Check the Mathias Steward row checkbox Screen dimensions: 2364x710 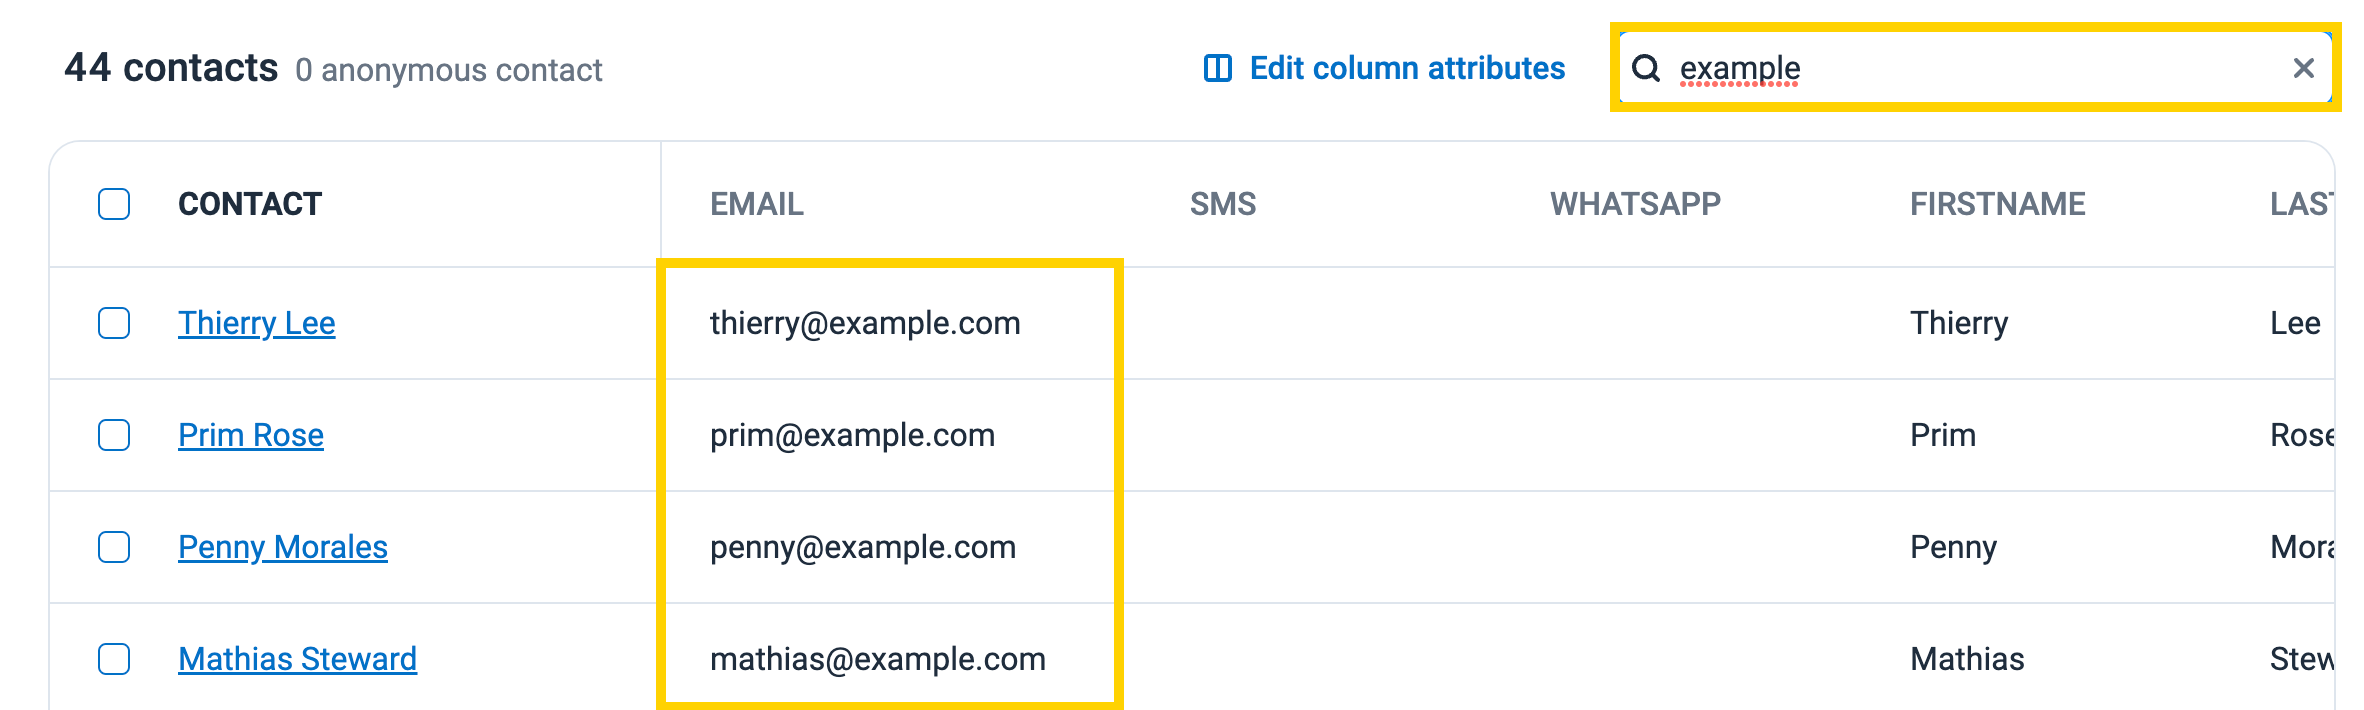click(114, 659)
